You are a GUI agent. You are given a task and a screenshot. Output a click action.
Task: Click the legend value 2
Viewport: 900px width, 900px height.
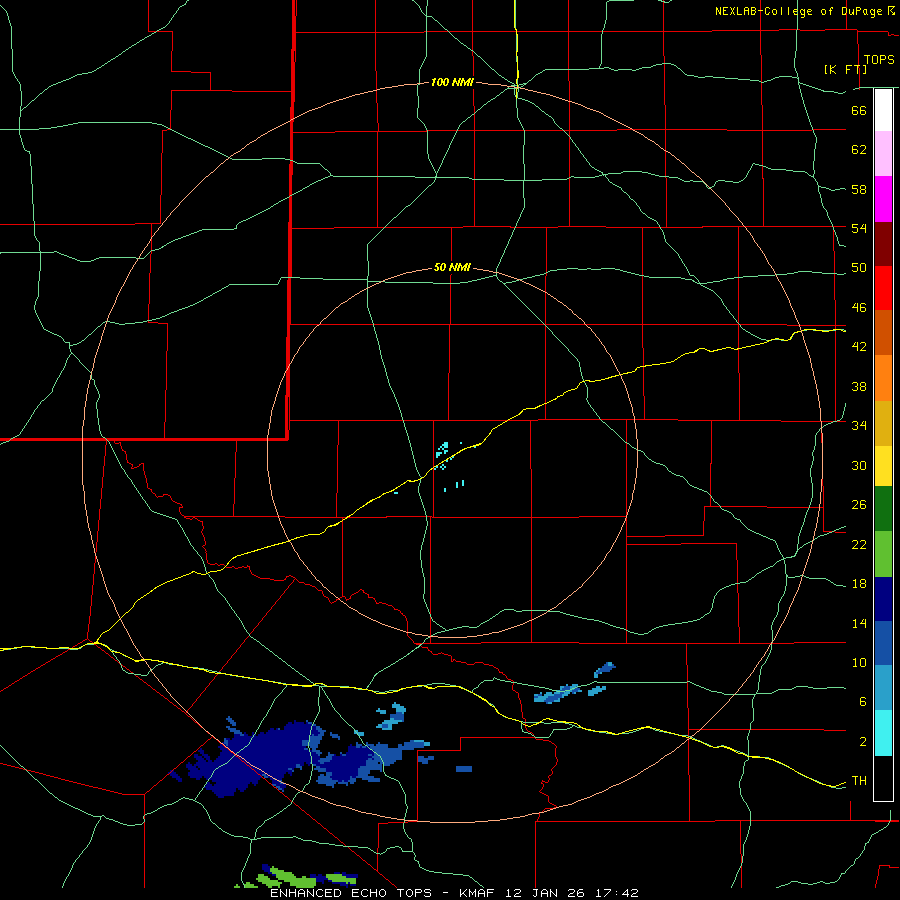[x=863, y=741]
